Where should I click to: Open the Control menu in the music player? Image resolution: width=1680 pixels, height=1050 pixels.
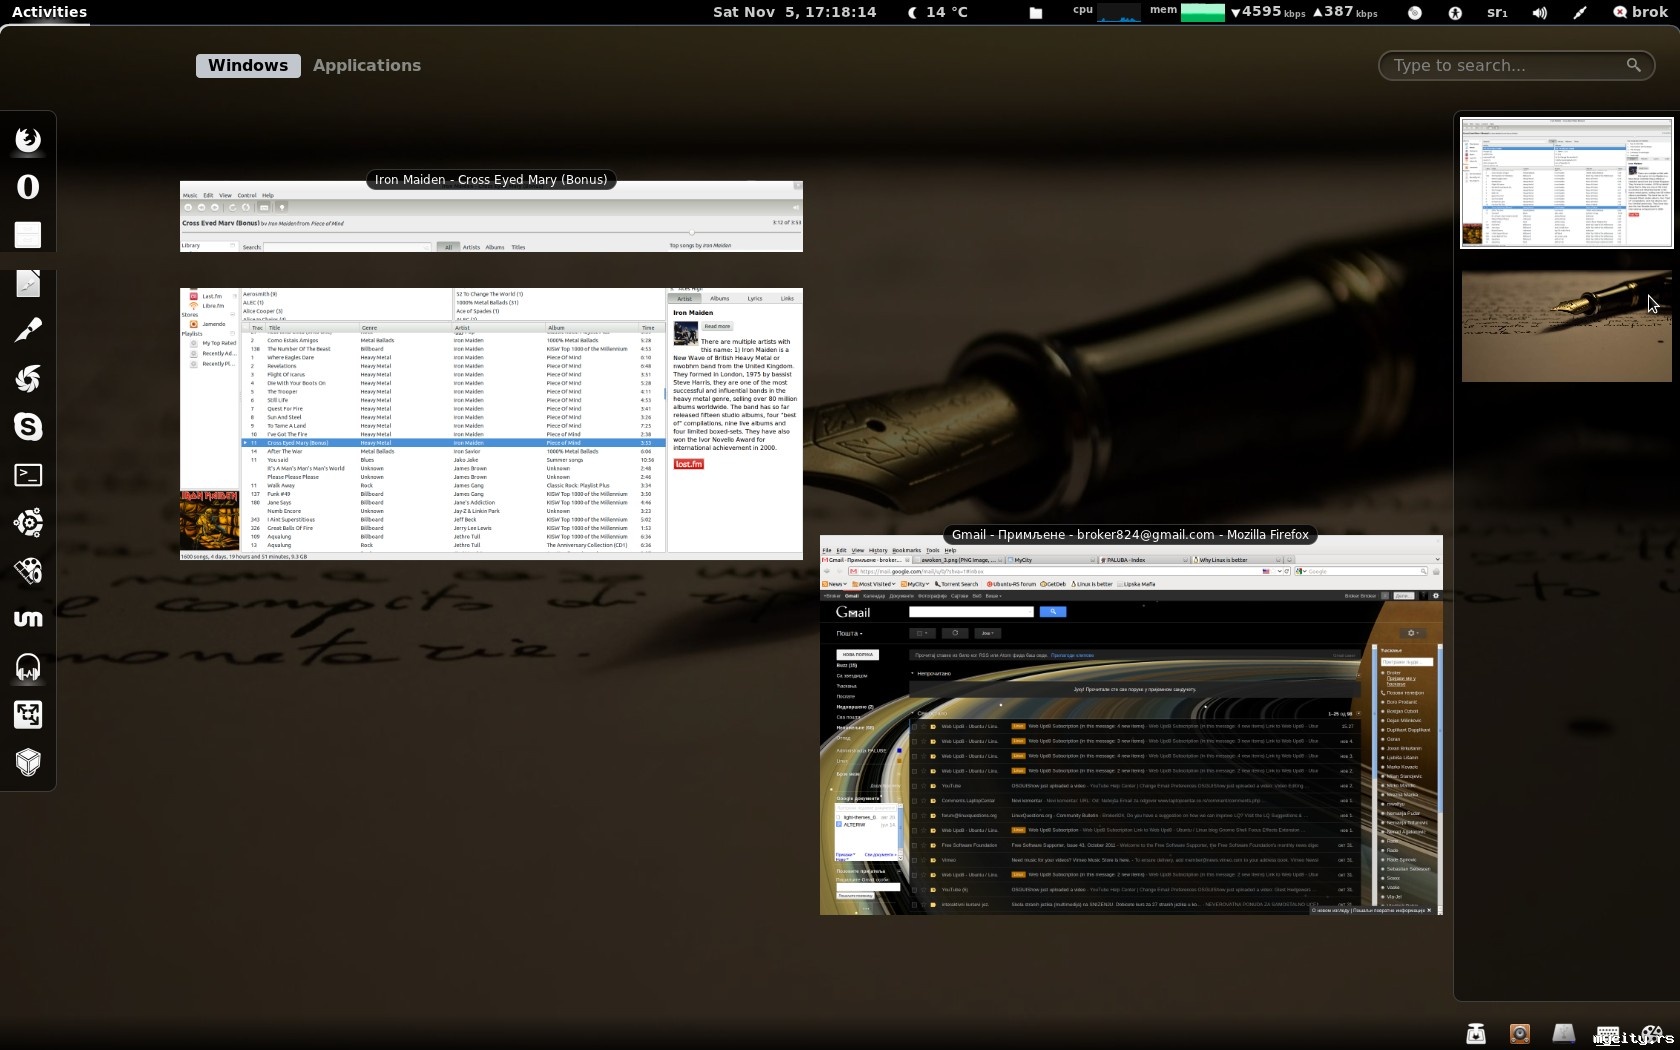point(247,195)
